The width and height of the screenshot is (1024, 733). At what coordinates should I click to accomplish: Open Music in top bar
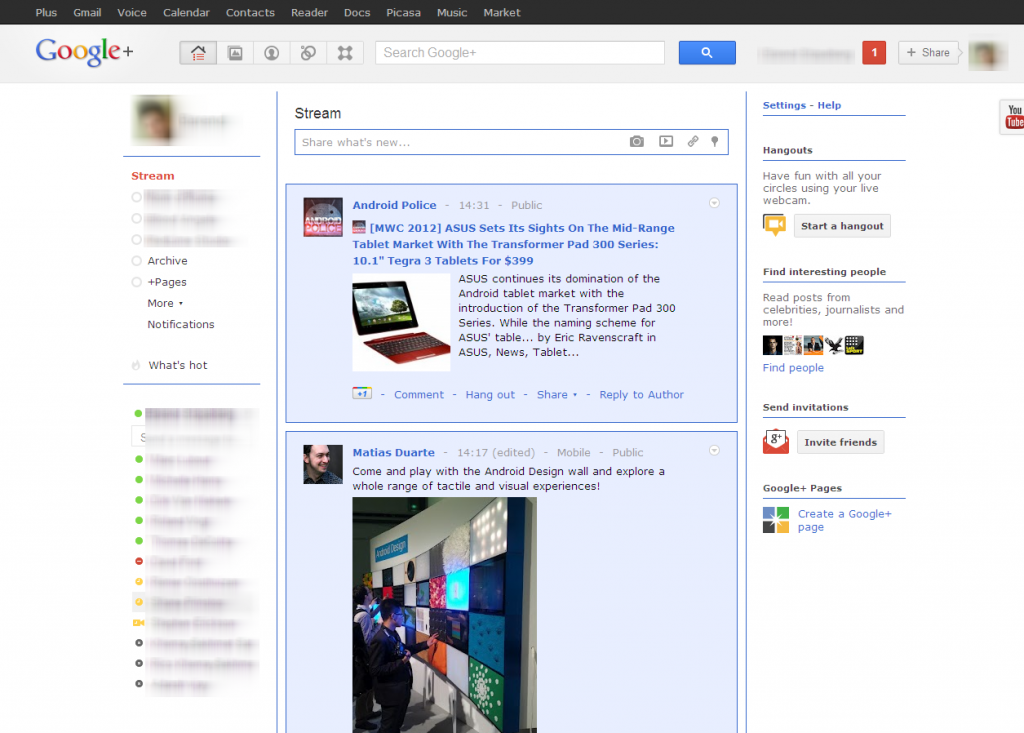452,12
